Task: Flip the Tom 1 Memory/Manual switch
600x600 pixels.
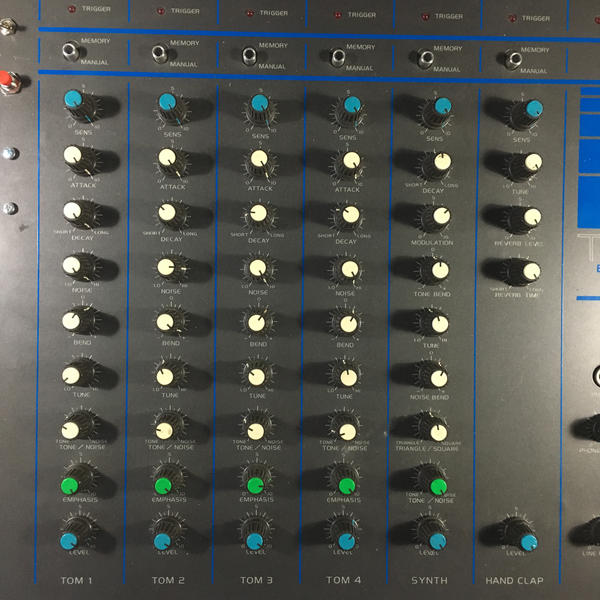Action: pyautogui.click(x=71, y=51)
